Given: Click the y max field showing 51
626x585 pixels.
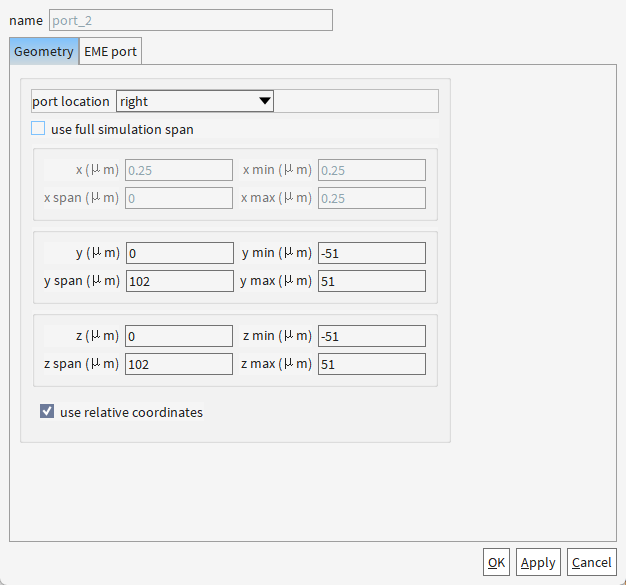Looking at the screenshot, I should (x=372, y=281).
